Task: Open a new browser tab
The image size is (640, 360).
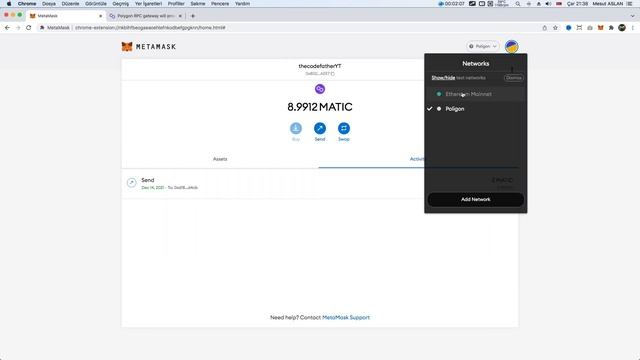Action: [193, 16]
